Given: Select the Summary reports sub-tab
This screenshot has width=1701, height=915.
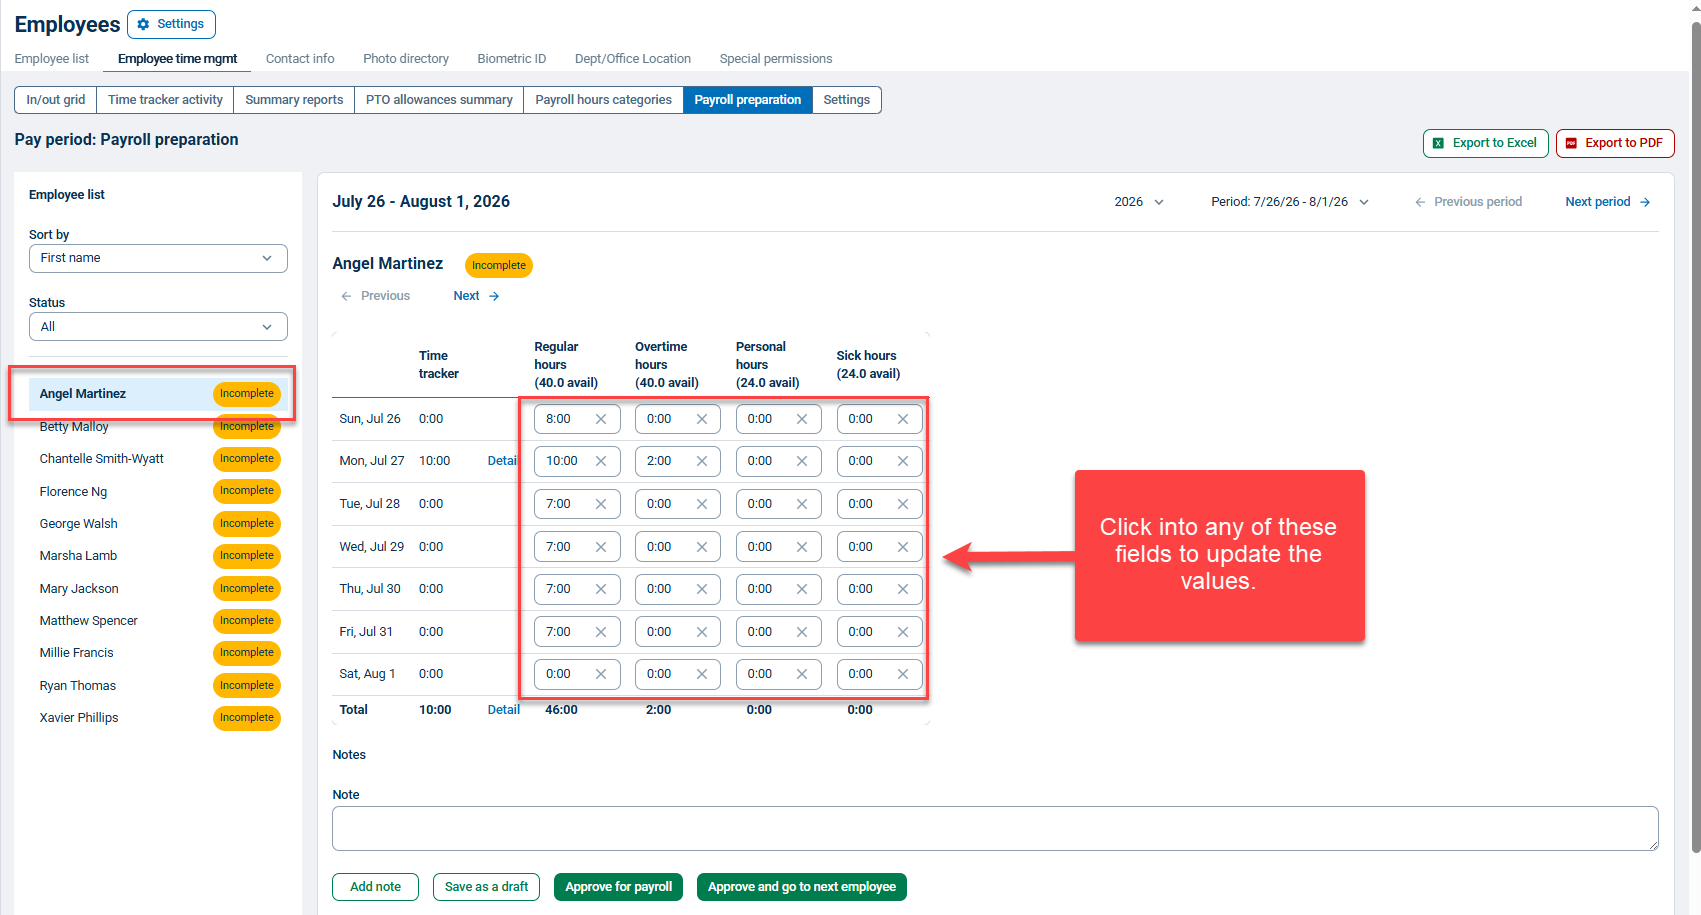Looking at the screenshot, I should (294, 100).
